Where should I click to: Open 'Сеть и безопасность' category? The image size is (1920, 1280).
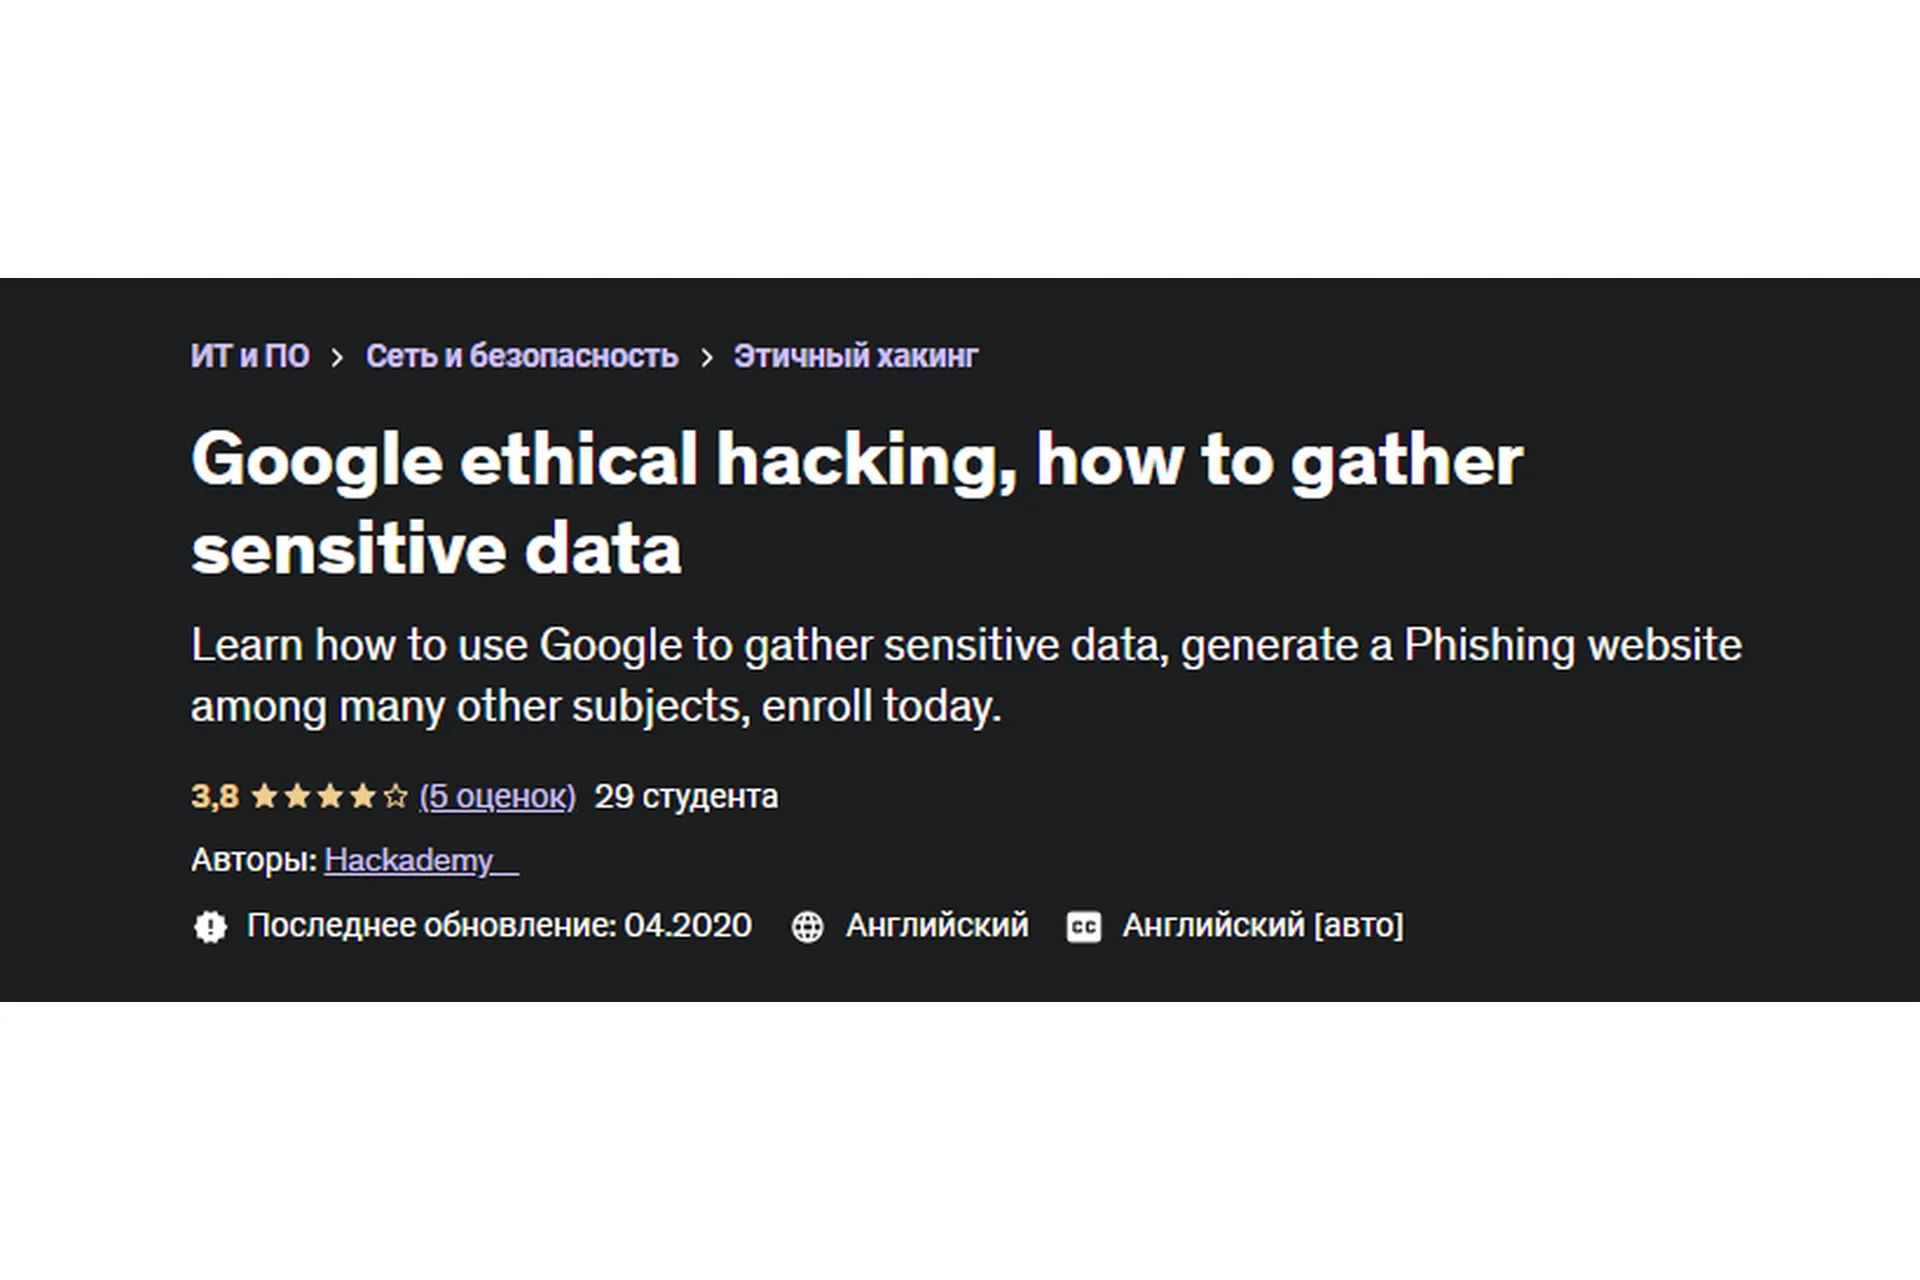tap(522, 355)
